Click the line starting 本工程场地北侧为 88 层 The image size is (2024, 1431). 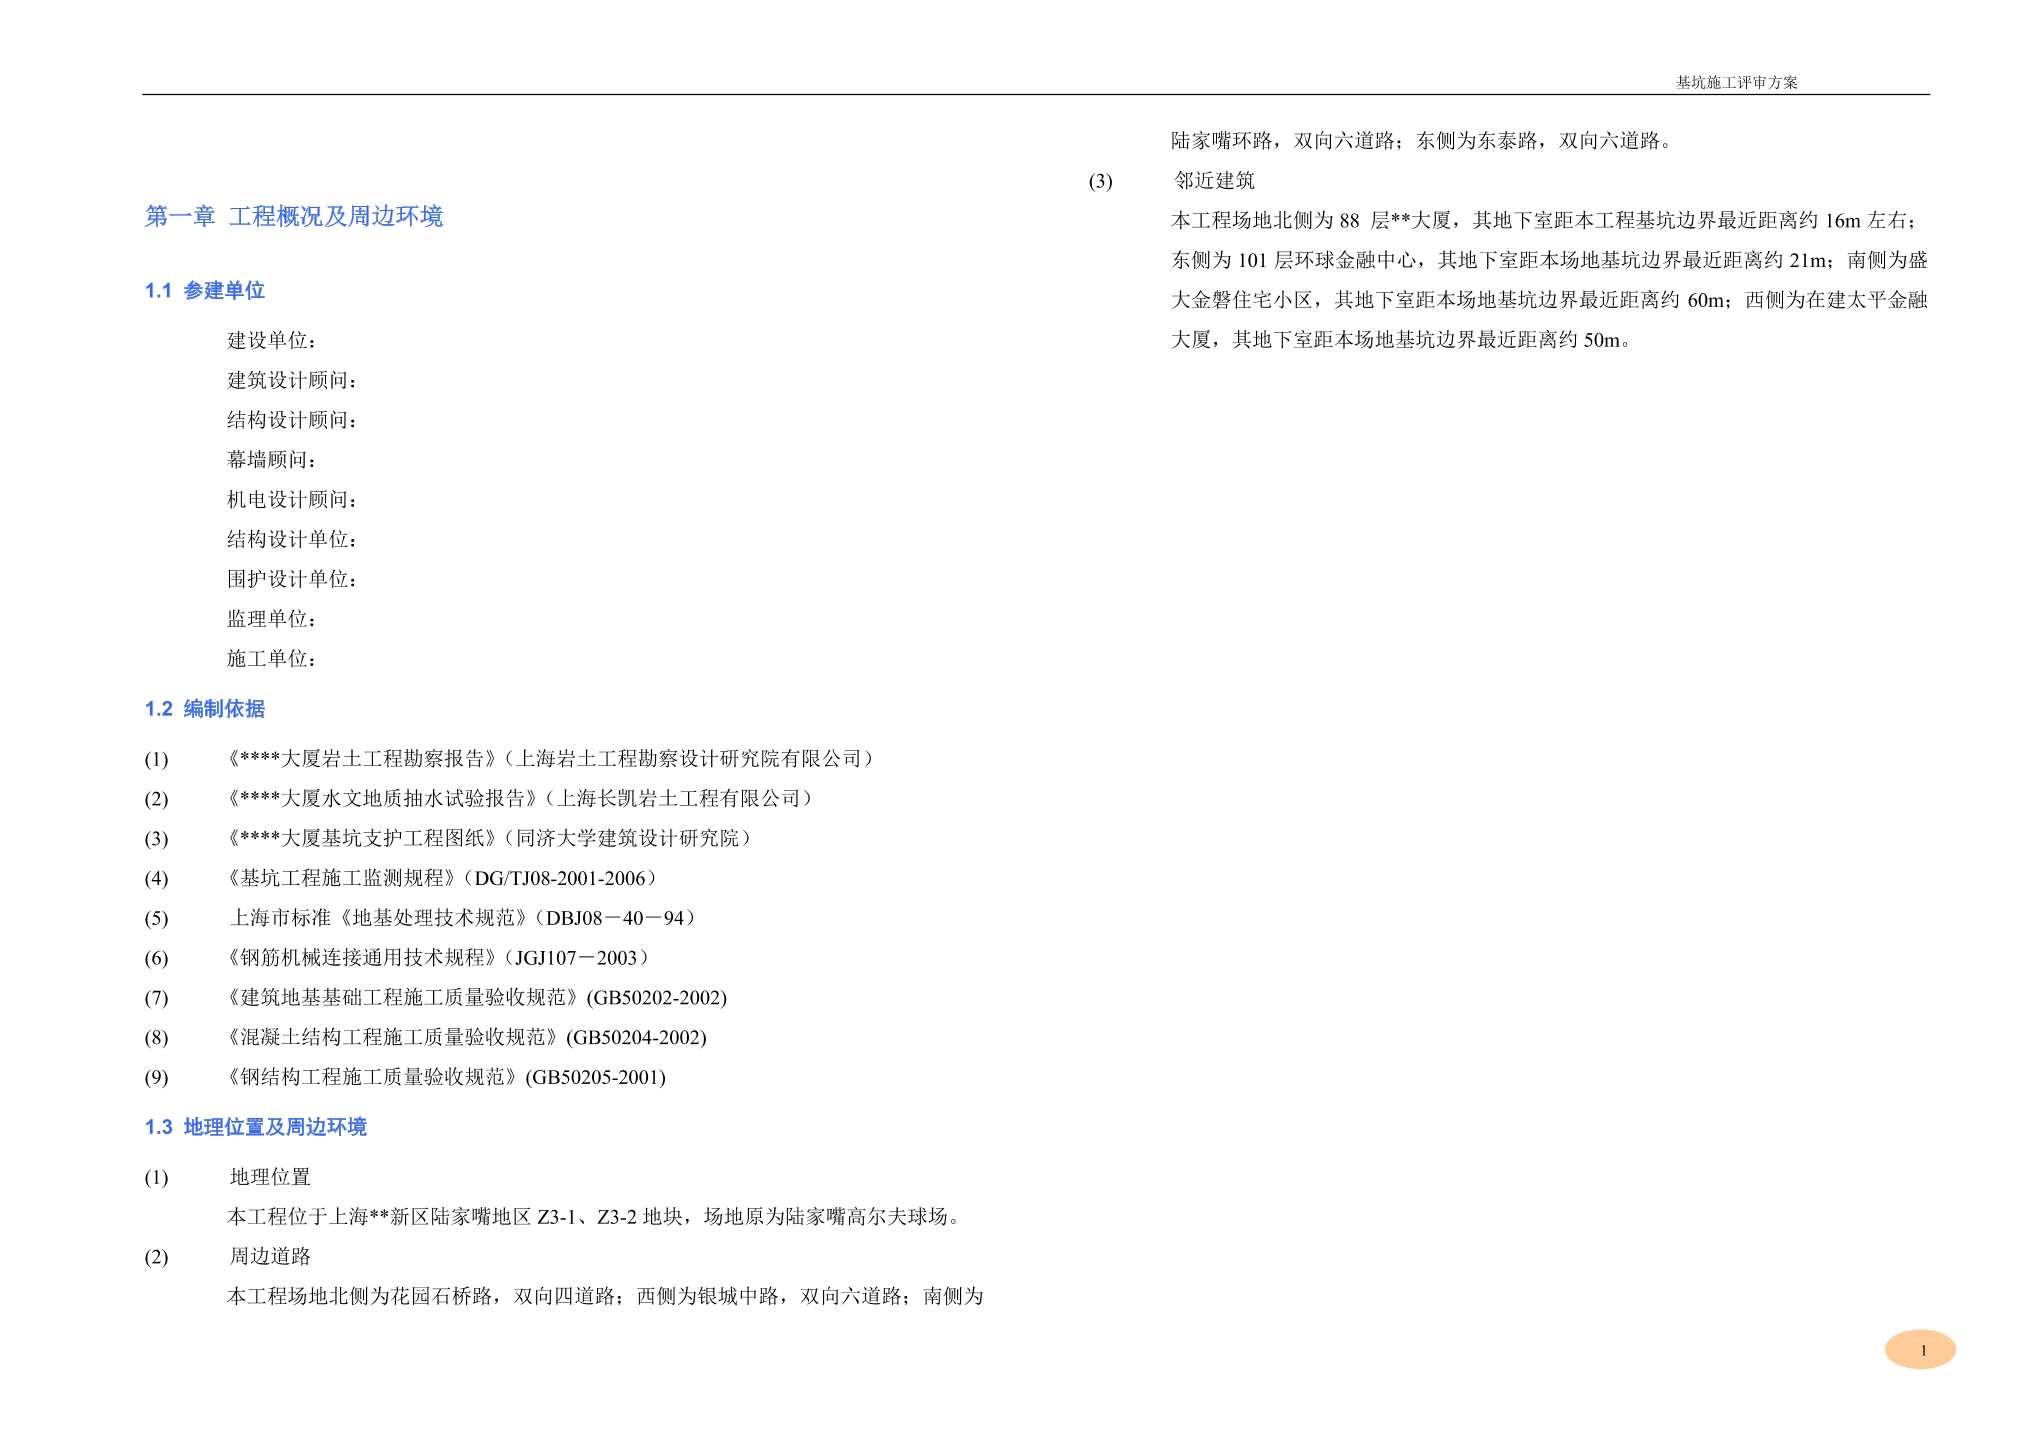coord(1546,221)
